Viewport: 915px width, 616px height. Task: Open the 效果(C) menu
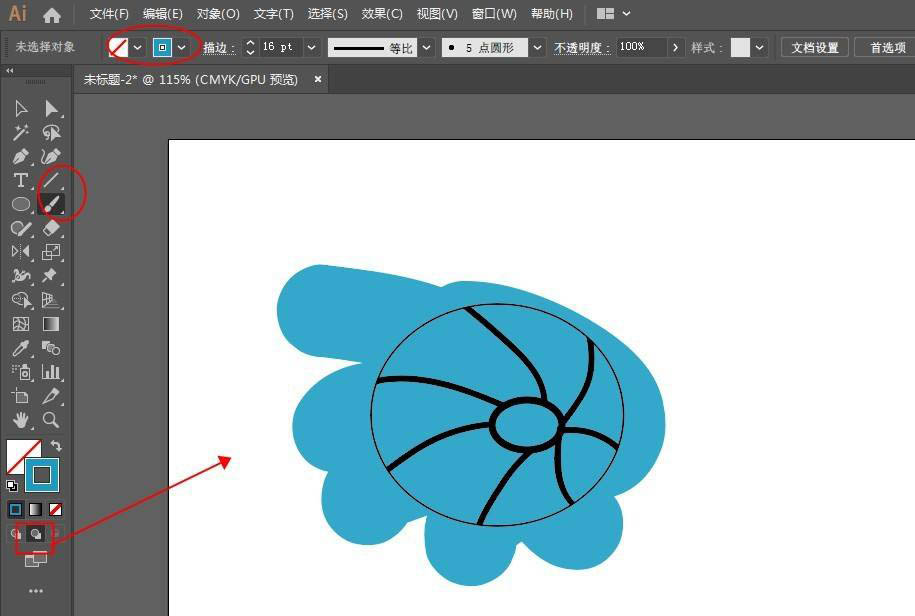point(382,13)
